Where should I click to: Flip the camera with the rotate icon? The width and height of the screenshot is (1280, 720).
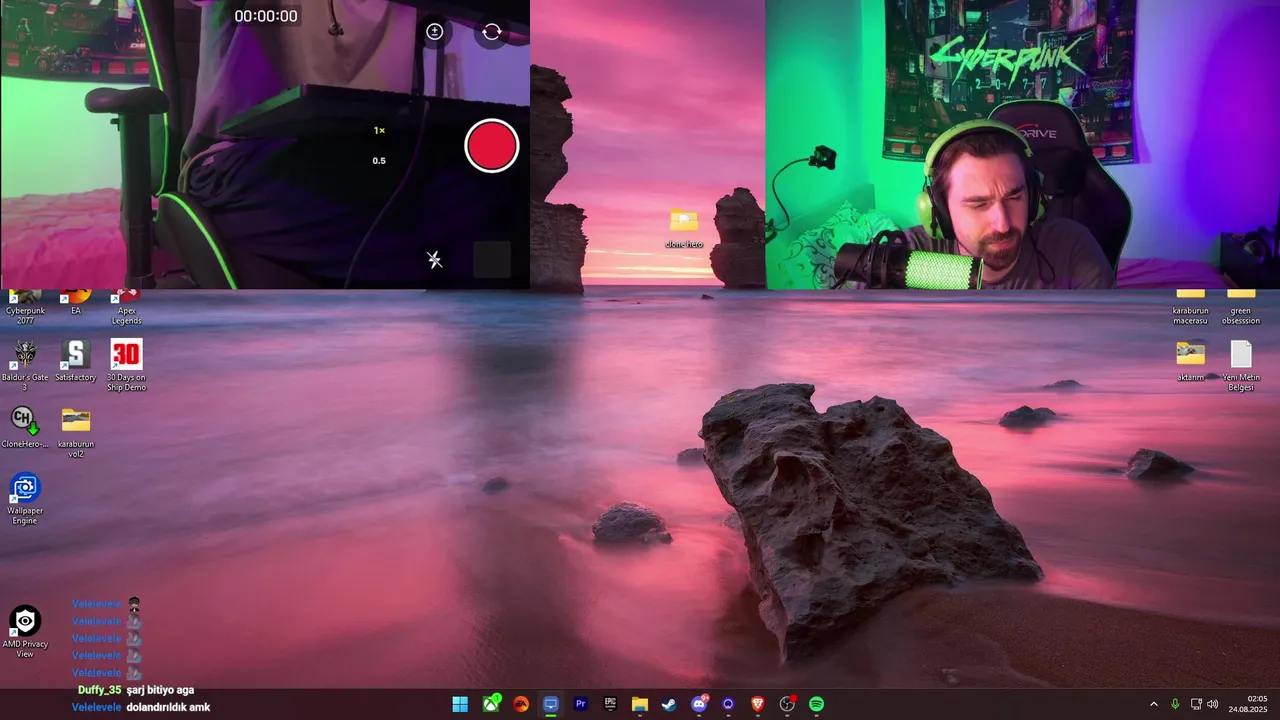click(x=491, y=32)
